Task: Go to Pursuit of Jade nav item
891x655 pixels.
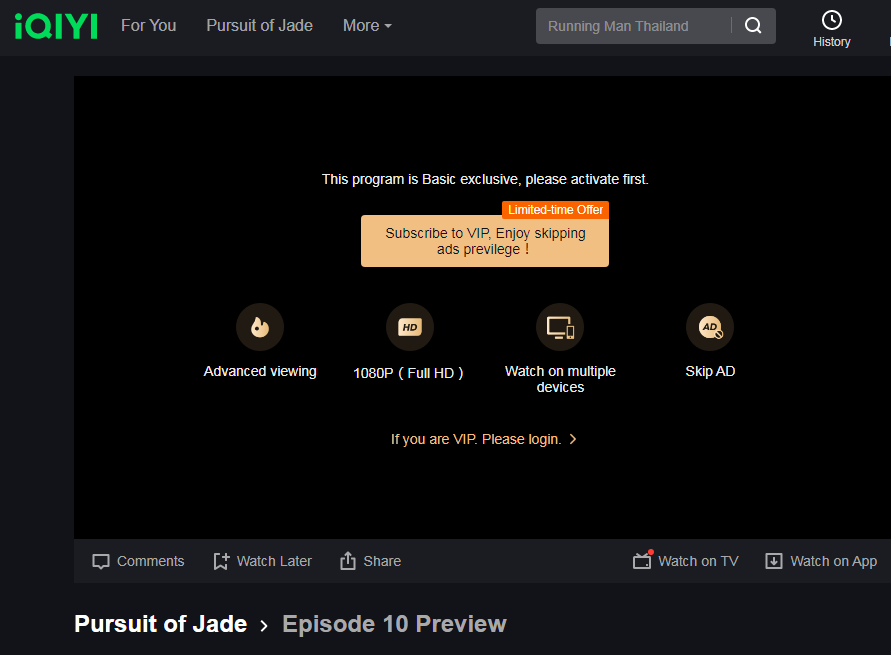Action: pyautogui.click(x=259, y=26)
